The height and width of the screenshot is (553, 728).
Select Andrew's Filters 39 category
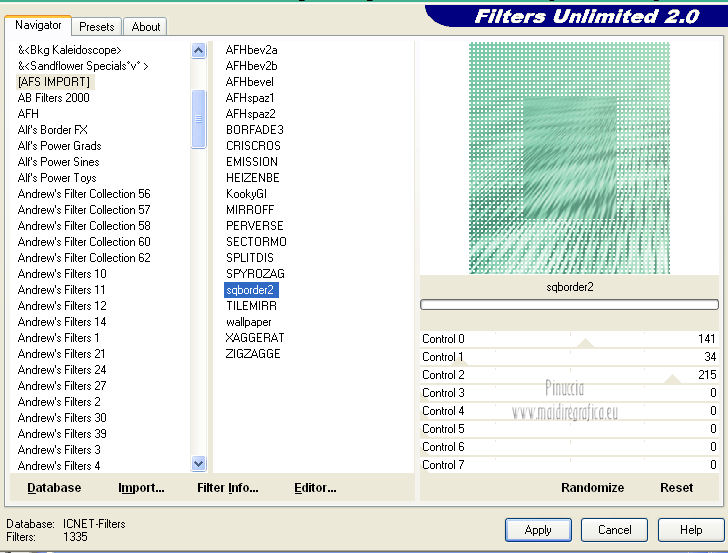[62, 434]
